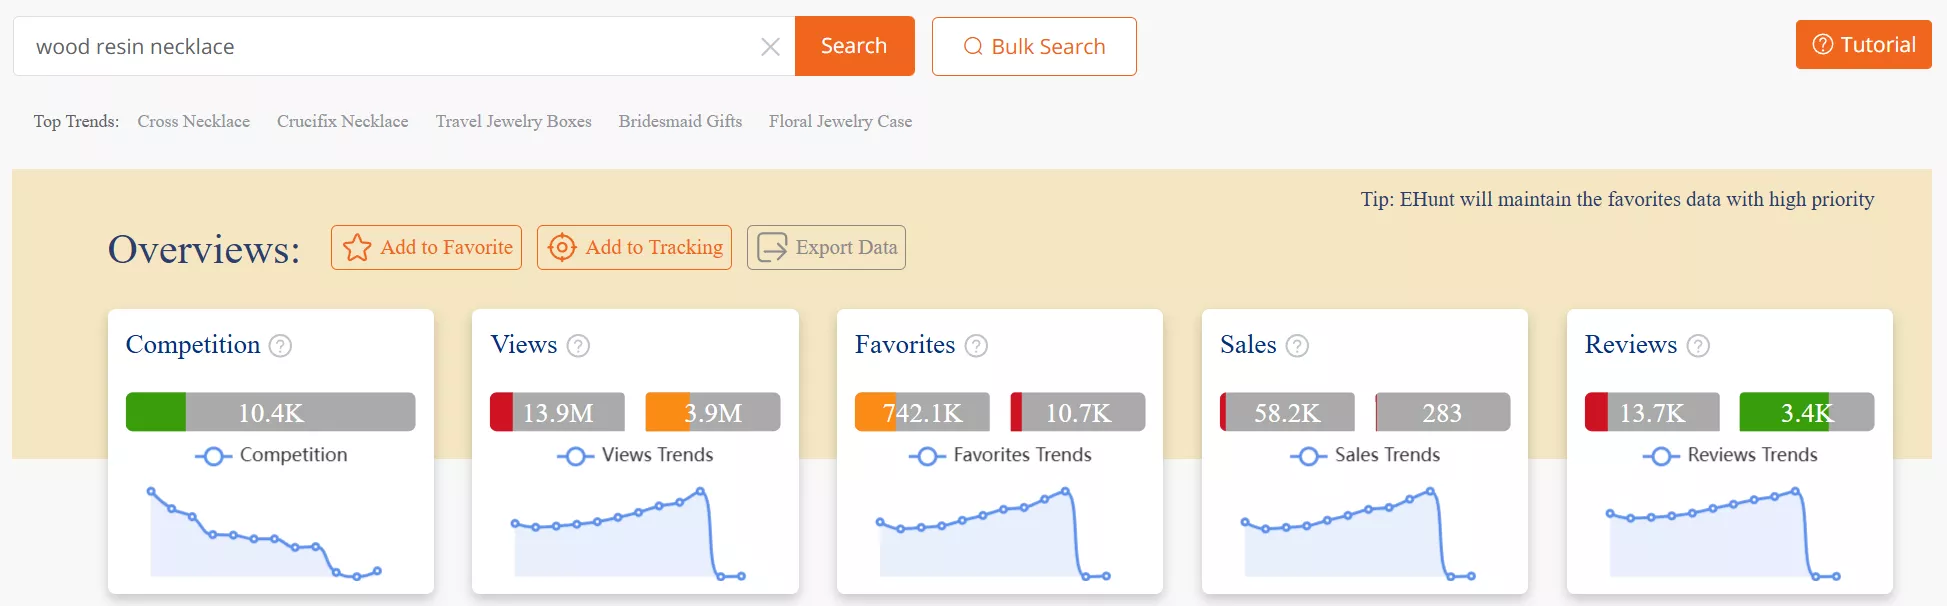Open the Floral Jewelry Case trend
Image resolution: width=1947 pixels, height=606 pixels.
[x=840, y=121]
